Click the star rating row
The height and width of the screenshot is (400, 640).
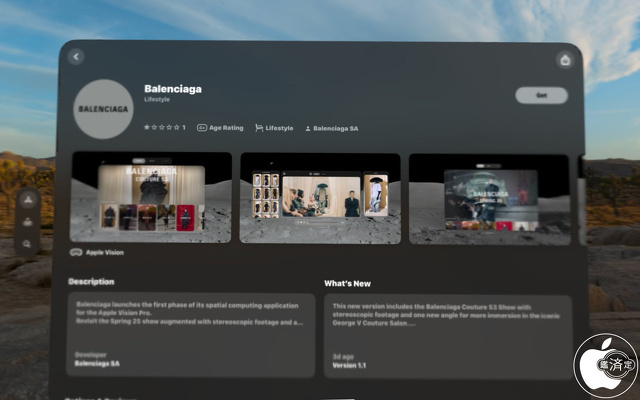(x=164, y=128)
